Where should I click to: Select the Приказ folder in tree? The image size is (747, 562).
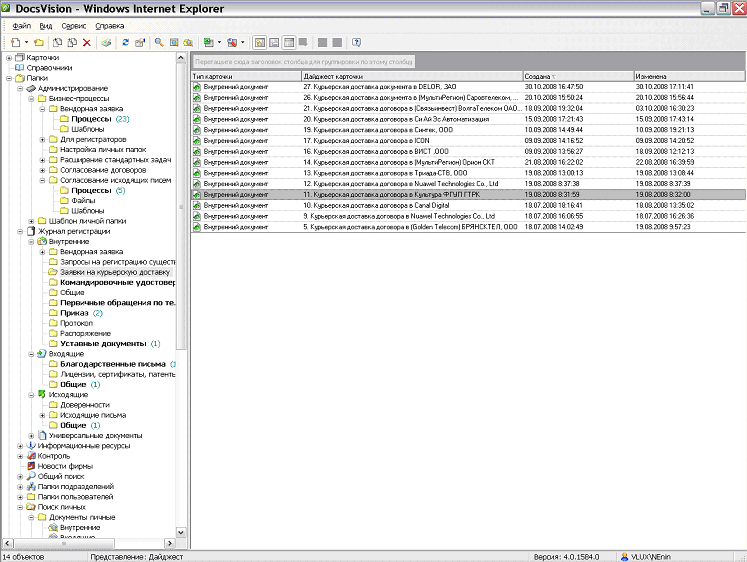(x=74, y=313)
